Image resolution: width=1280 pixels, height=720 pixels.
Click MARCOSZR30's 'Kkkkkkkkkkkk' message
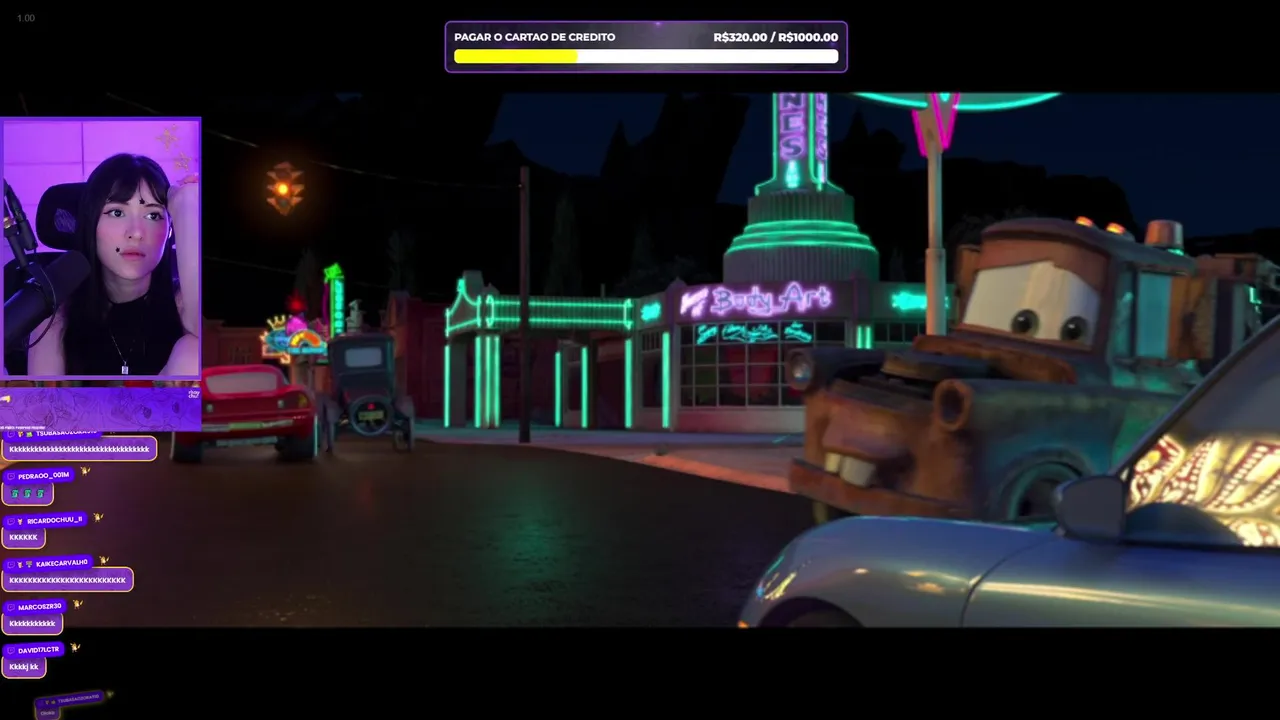click(32, 624)
